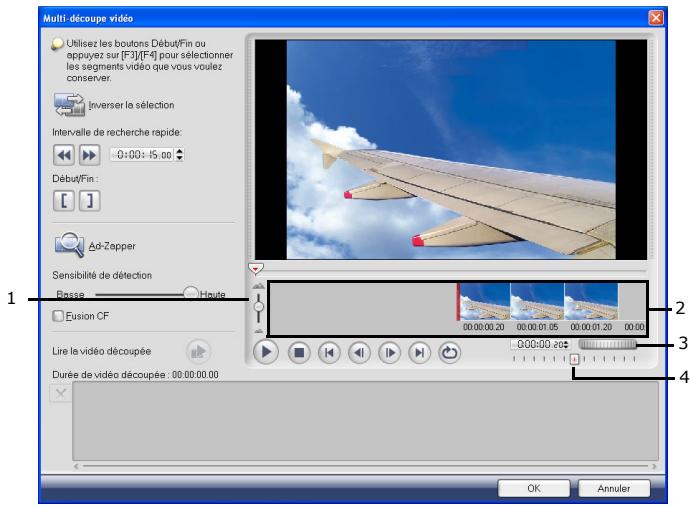Screen dimensions: 693x507
Task: Jump backward with quick search rewind button
Action: 64,155
